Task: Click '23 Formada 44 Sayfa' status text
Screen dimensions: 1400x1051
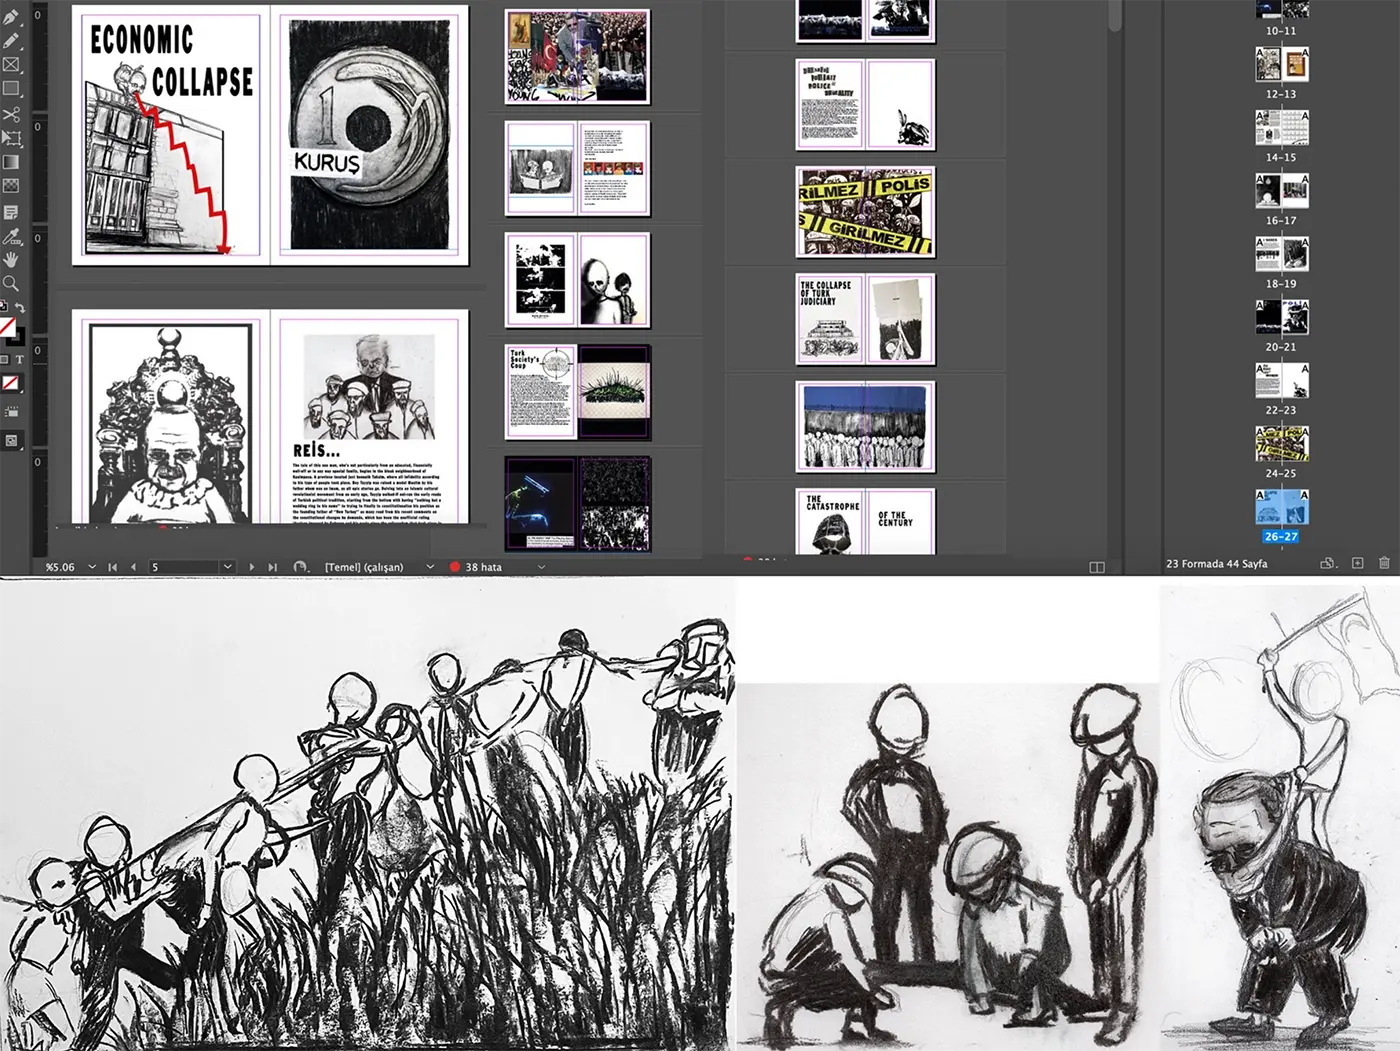Action: pyautogui.click(x=1216, y=564)
